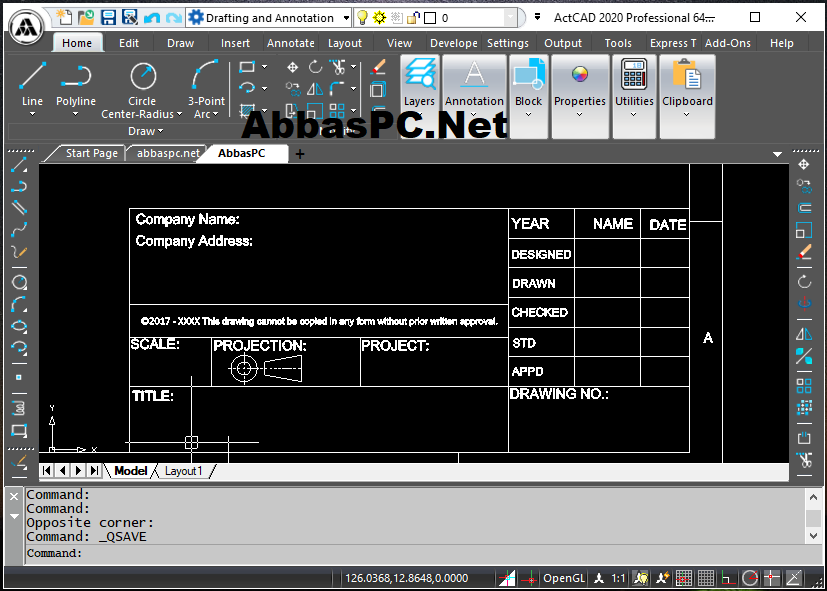The height and width of the screenshot is (591, 827).
Task: Switch to the Insert ribbon tab
Action: coord(235,43)
